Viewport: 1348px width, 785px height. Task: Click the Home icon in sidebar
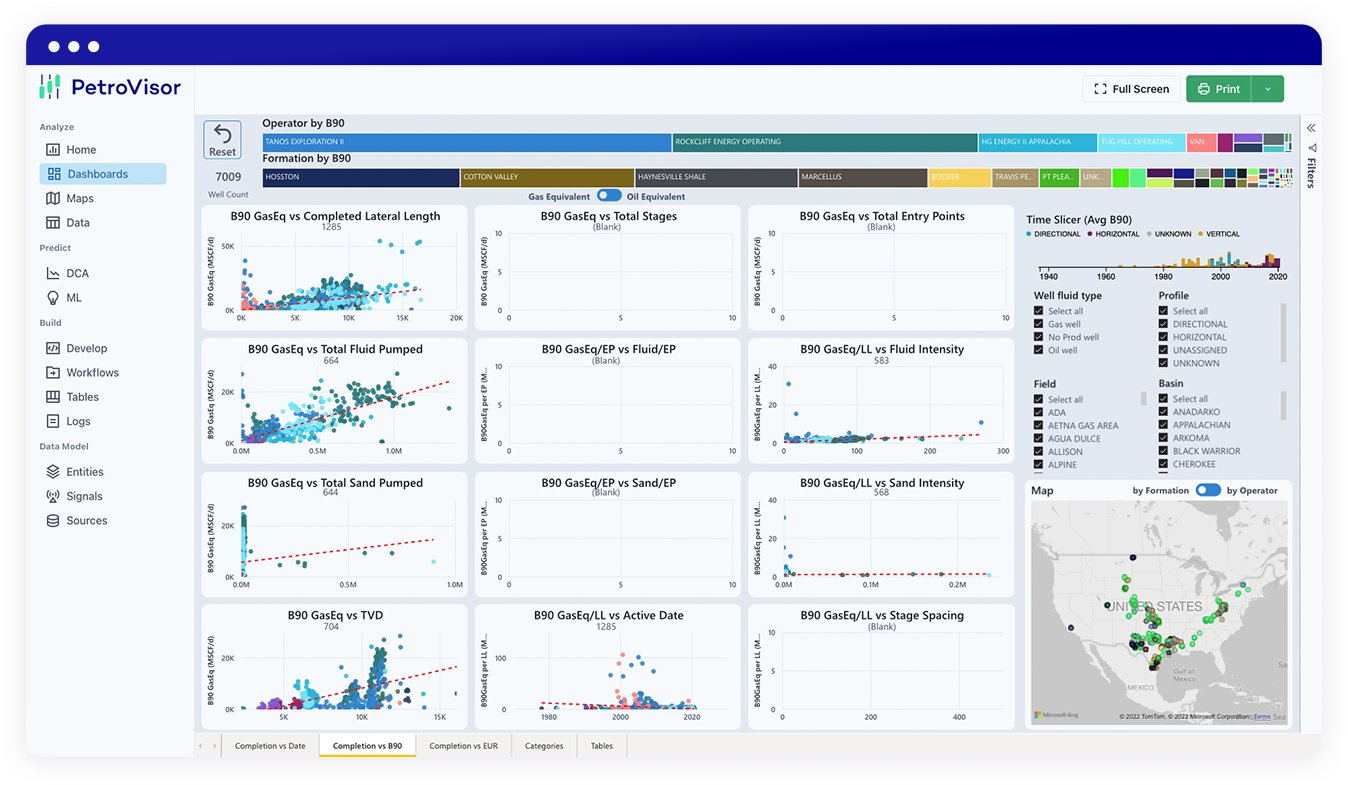(53, 150)
